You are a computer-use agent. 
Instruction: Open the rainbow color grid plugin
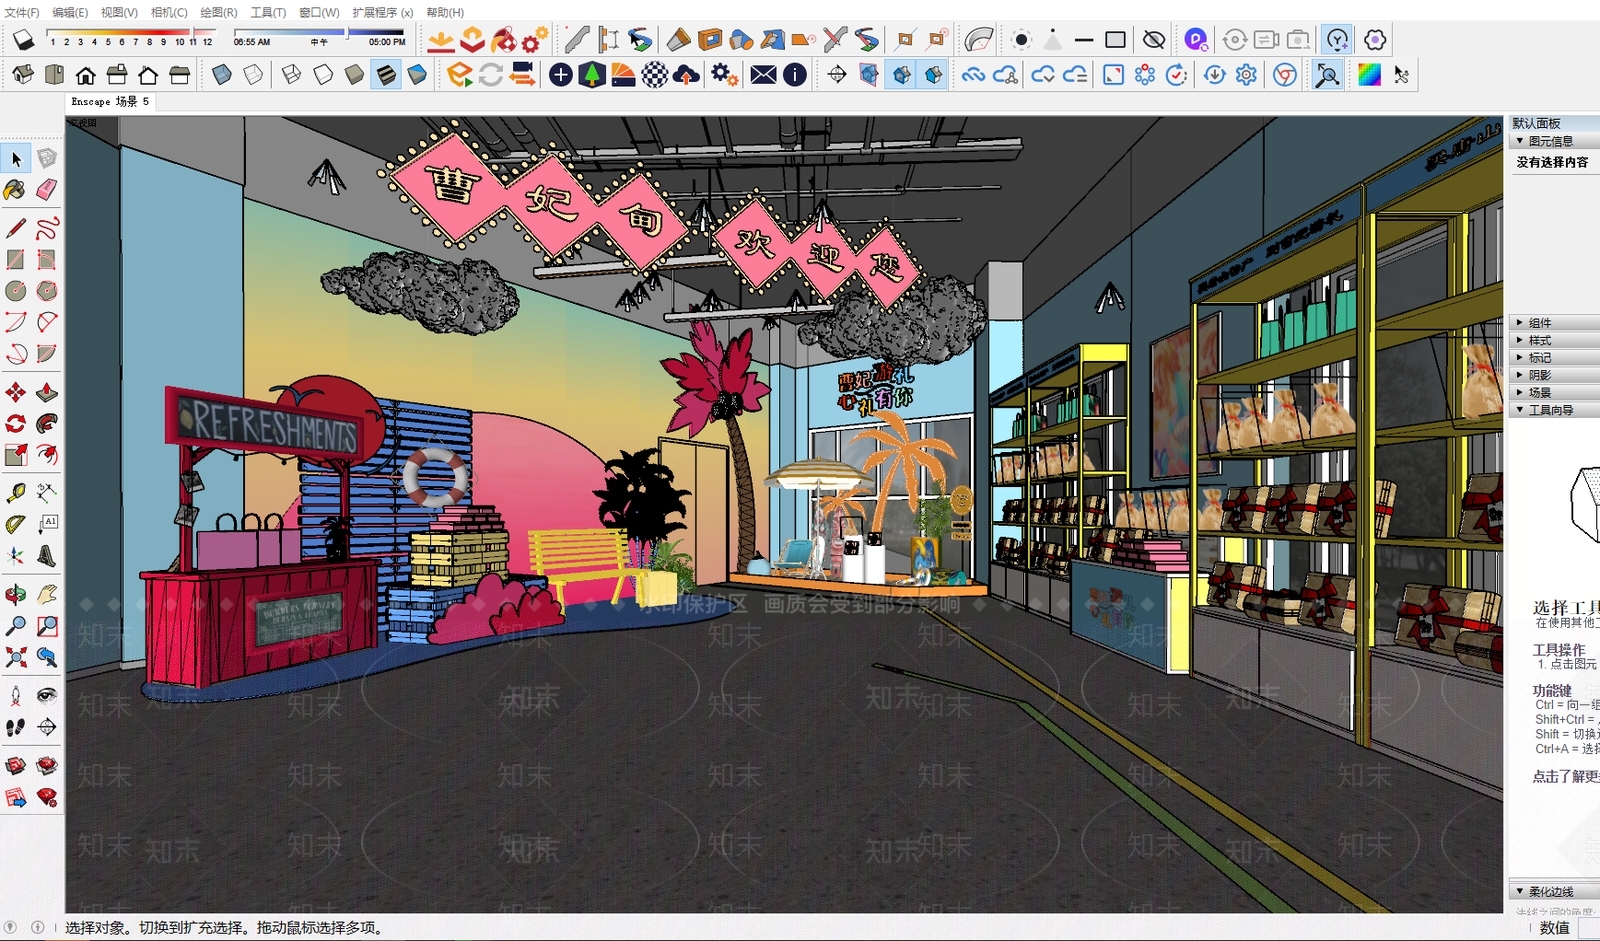(1369, 75)
